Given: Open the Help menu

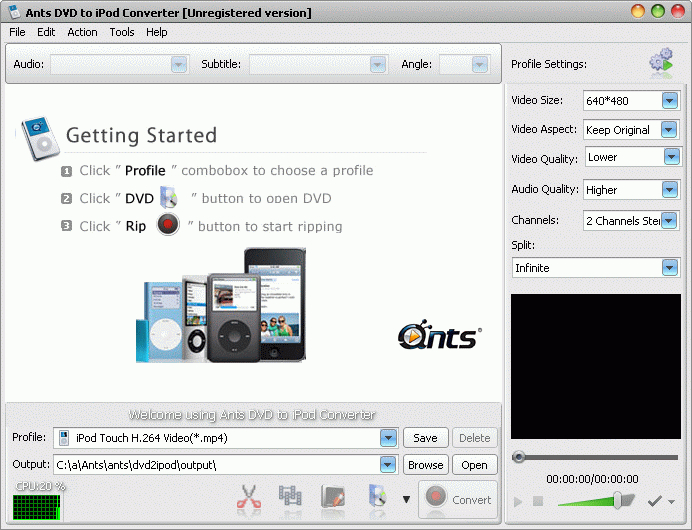Looking at the screenshot, I should (x=157, y=32).
